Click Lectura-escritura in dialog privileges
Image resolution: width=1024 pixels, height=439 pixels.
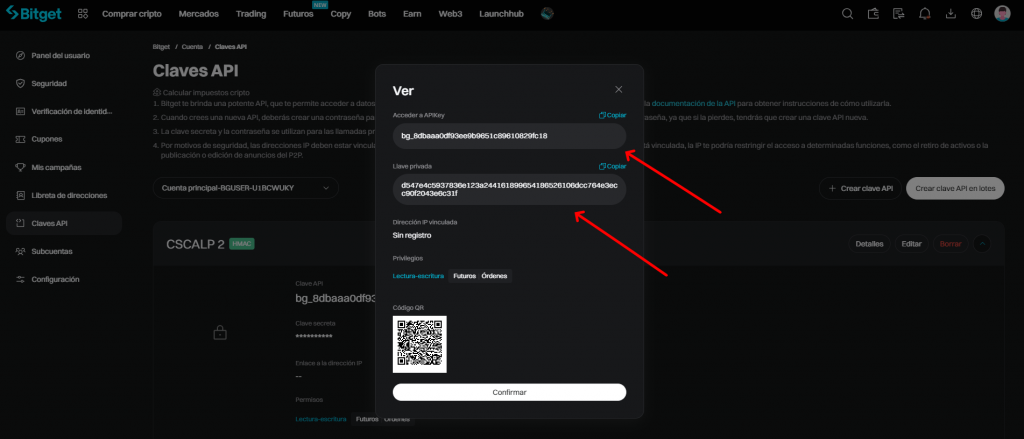[418, 276]
